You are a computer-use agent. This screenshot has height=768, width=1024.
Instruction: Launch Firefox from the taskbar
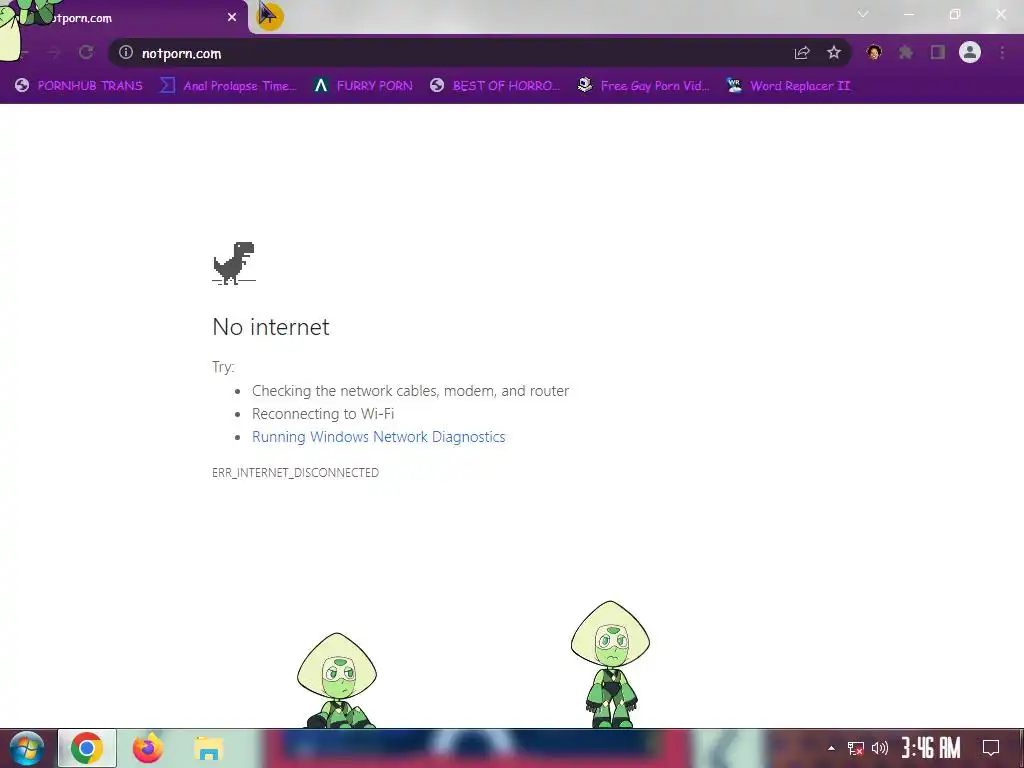pos(148,748)
